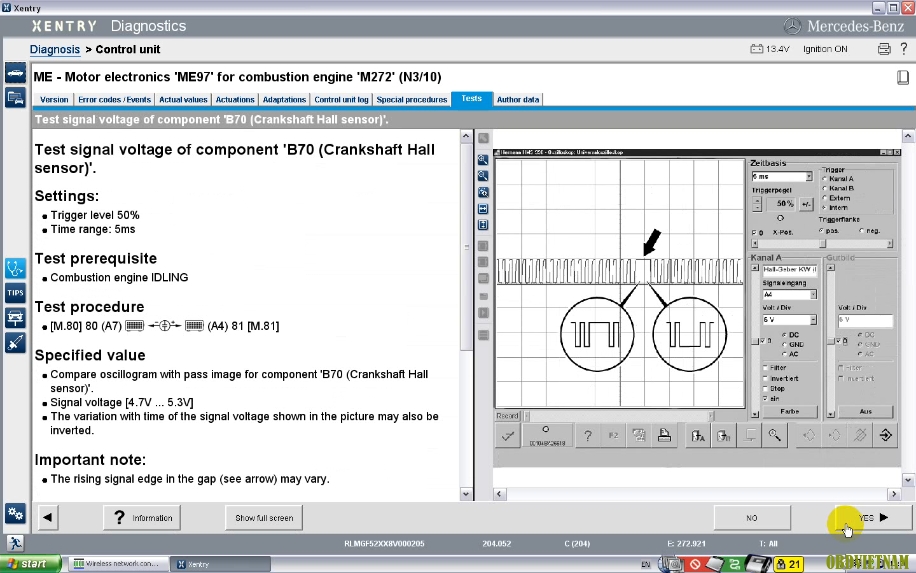Image resolution: width=916 pixels, height=573 pixels.
Task: Click the F2 icon in the oscilloscope toolbar
Action: (x=613, y=436)
